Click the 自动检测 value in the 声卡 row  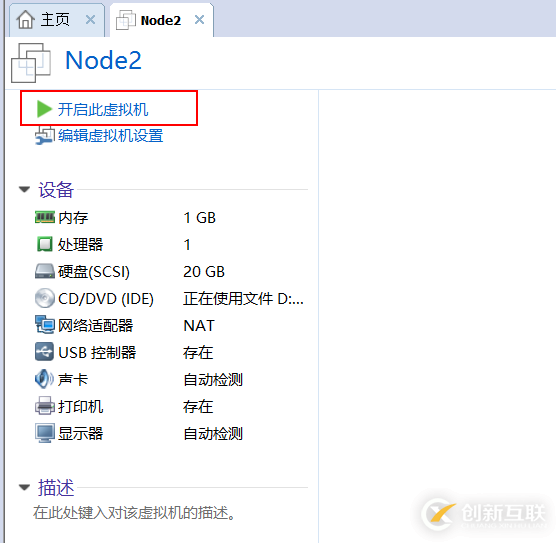pos(213,379)
